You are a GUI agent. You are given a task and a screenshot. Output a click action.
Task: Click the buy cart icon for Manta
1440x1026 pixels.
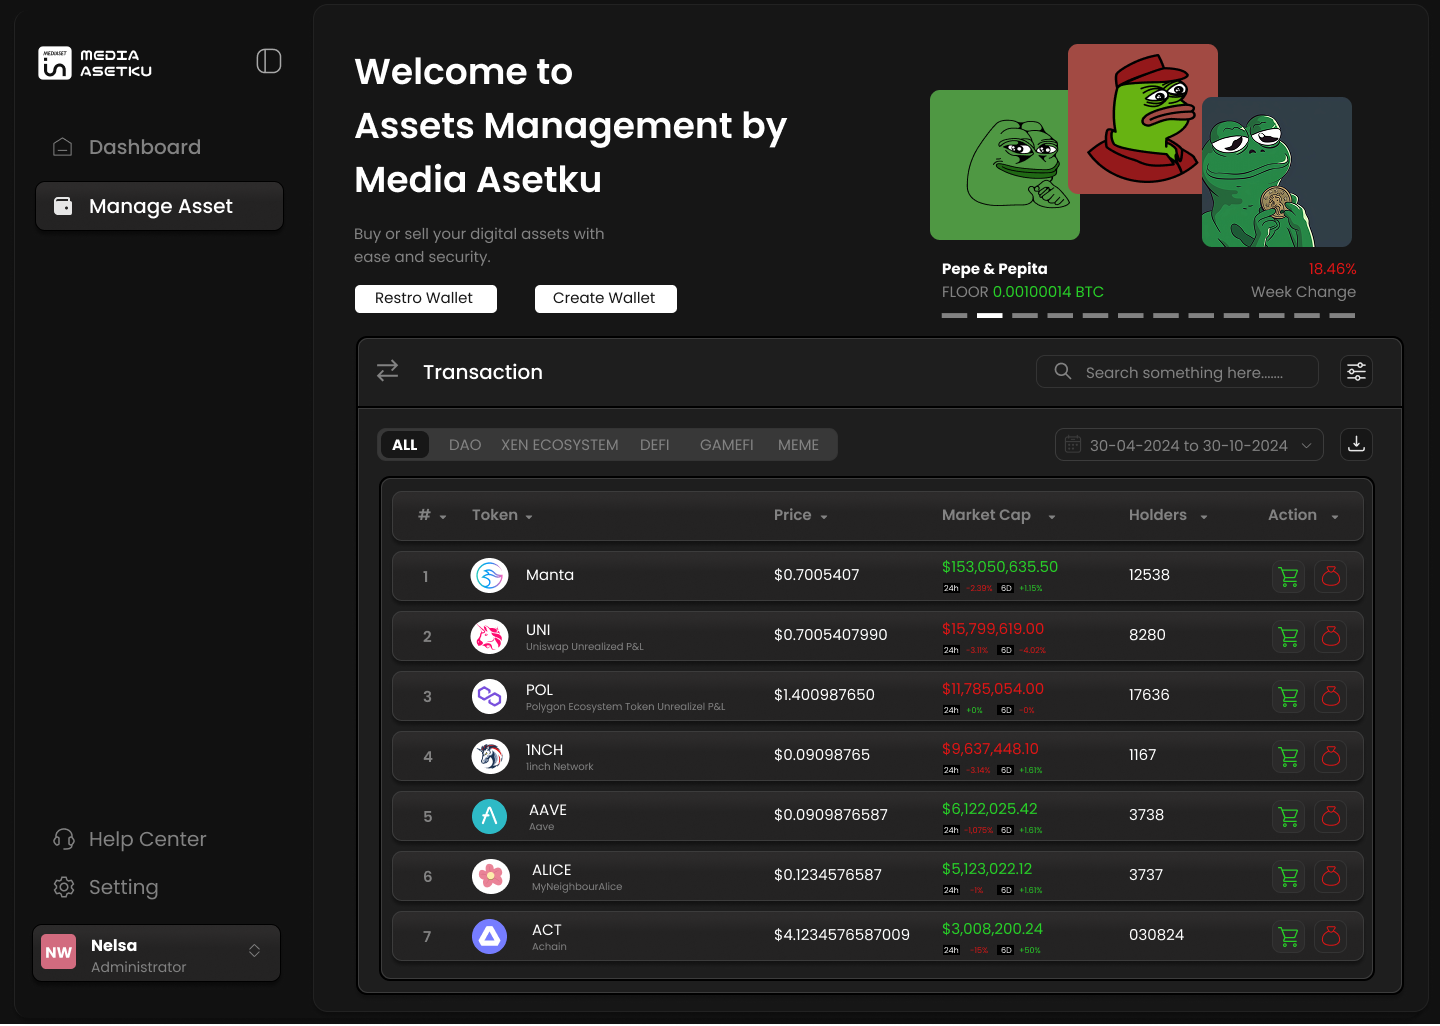(x=1288, y=576)
